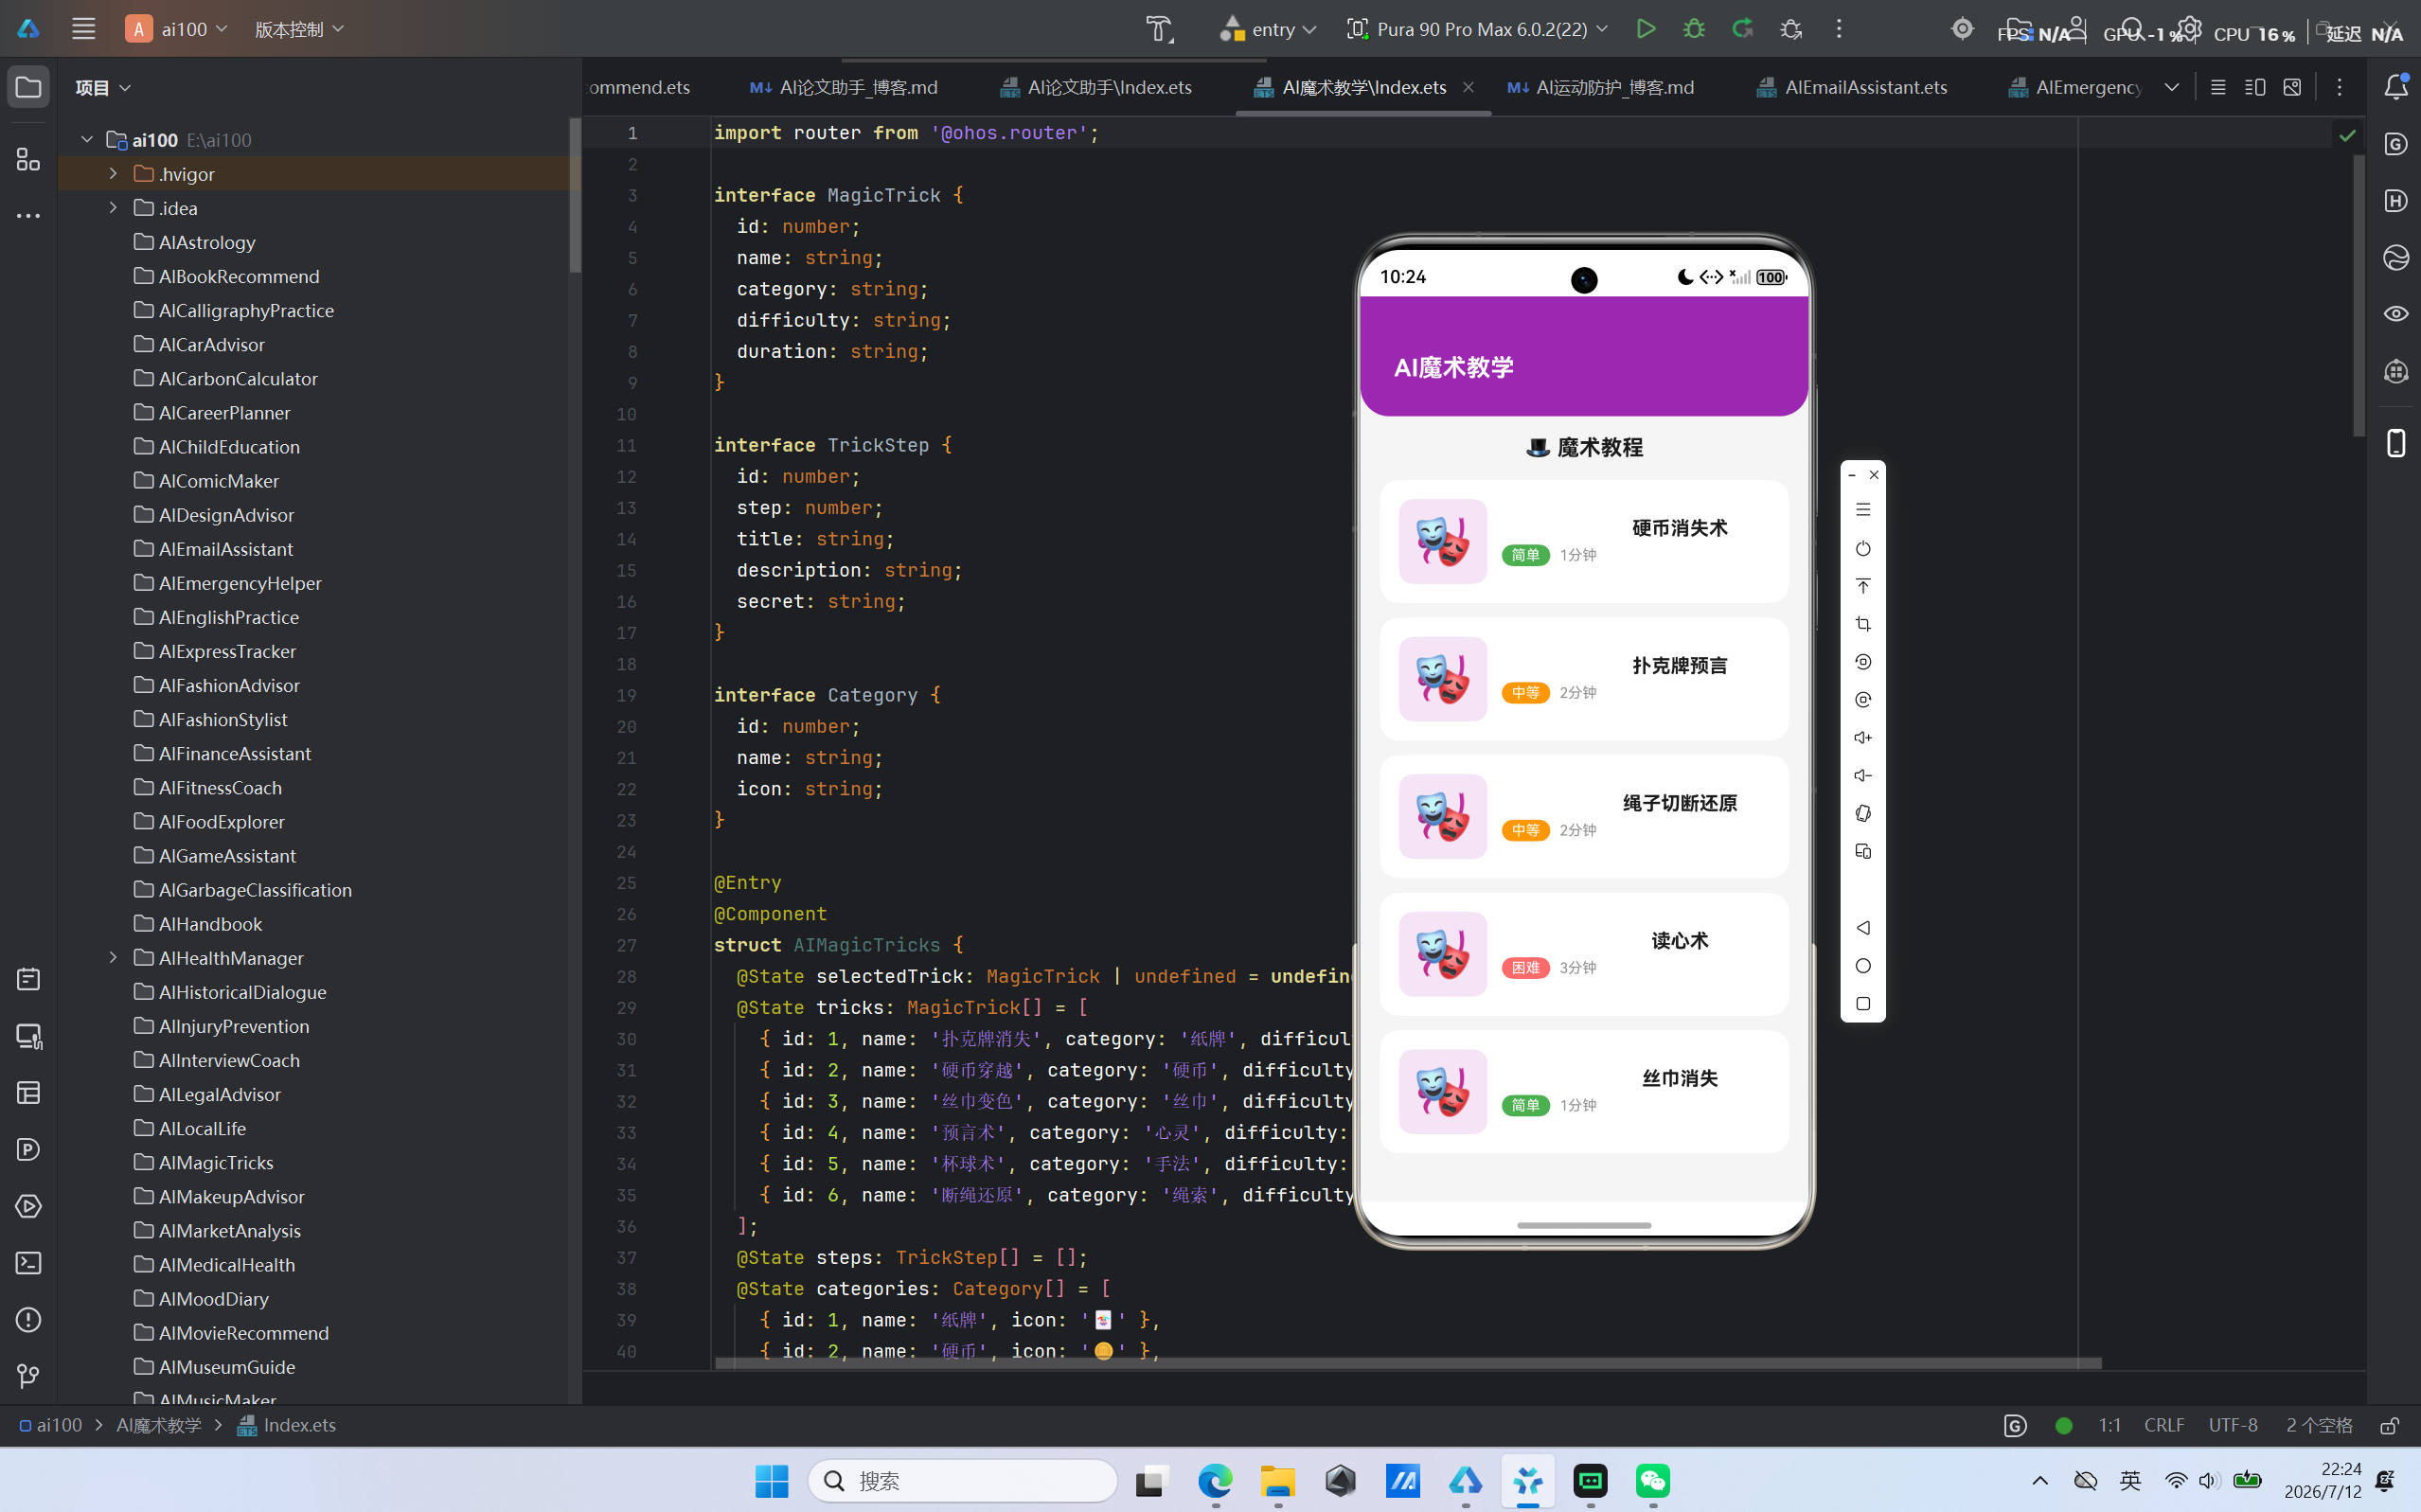Open the ai100 project dropdown
Image resolution: width=2421 pixels, height=1512 pixels.
pos(178,29)
